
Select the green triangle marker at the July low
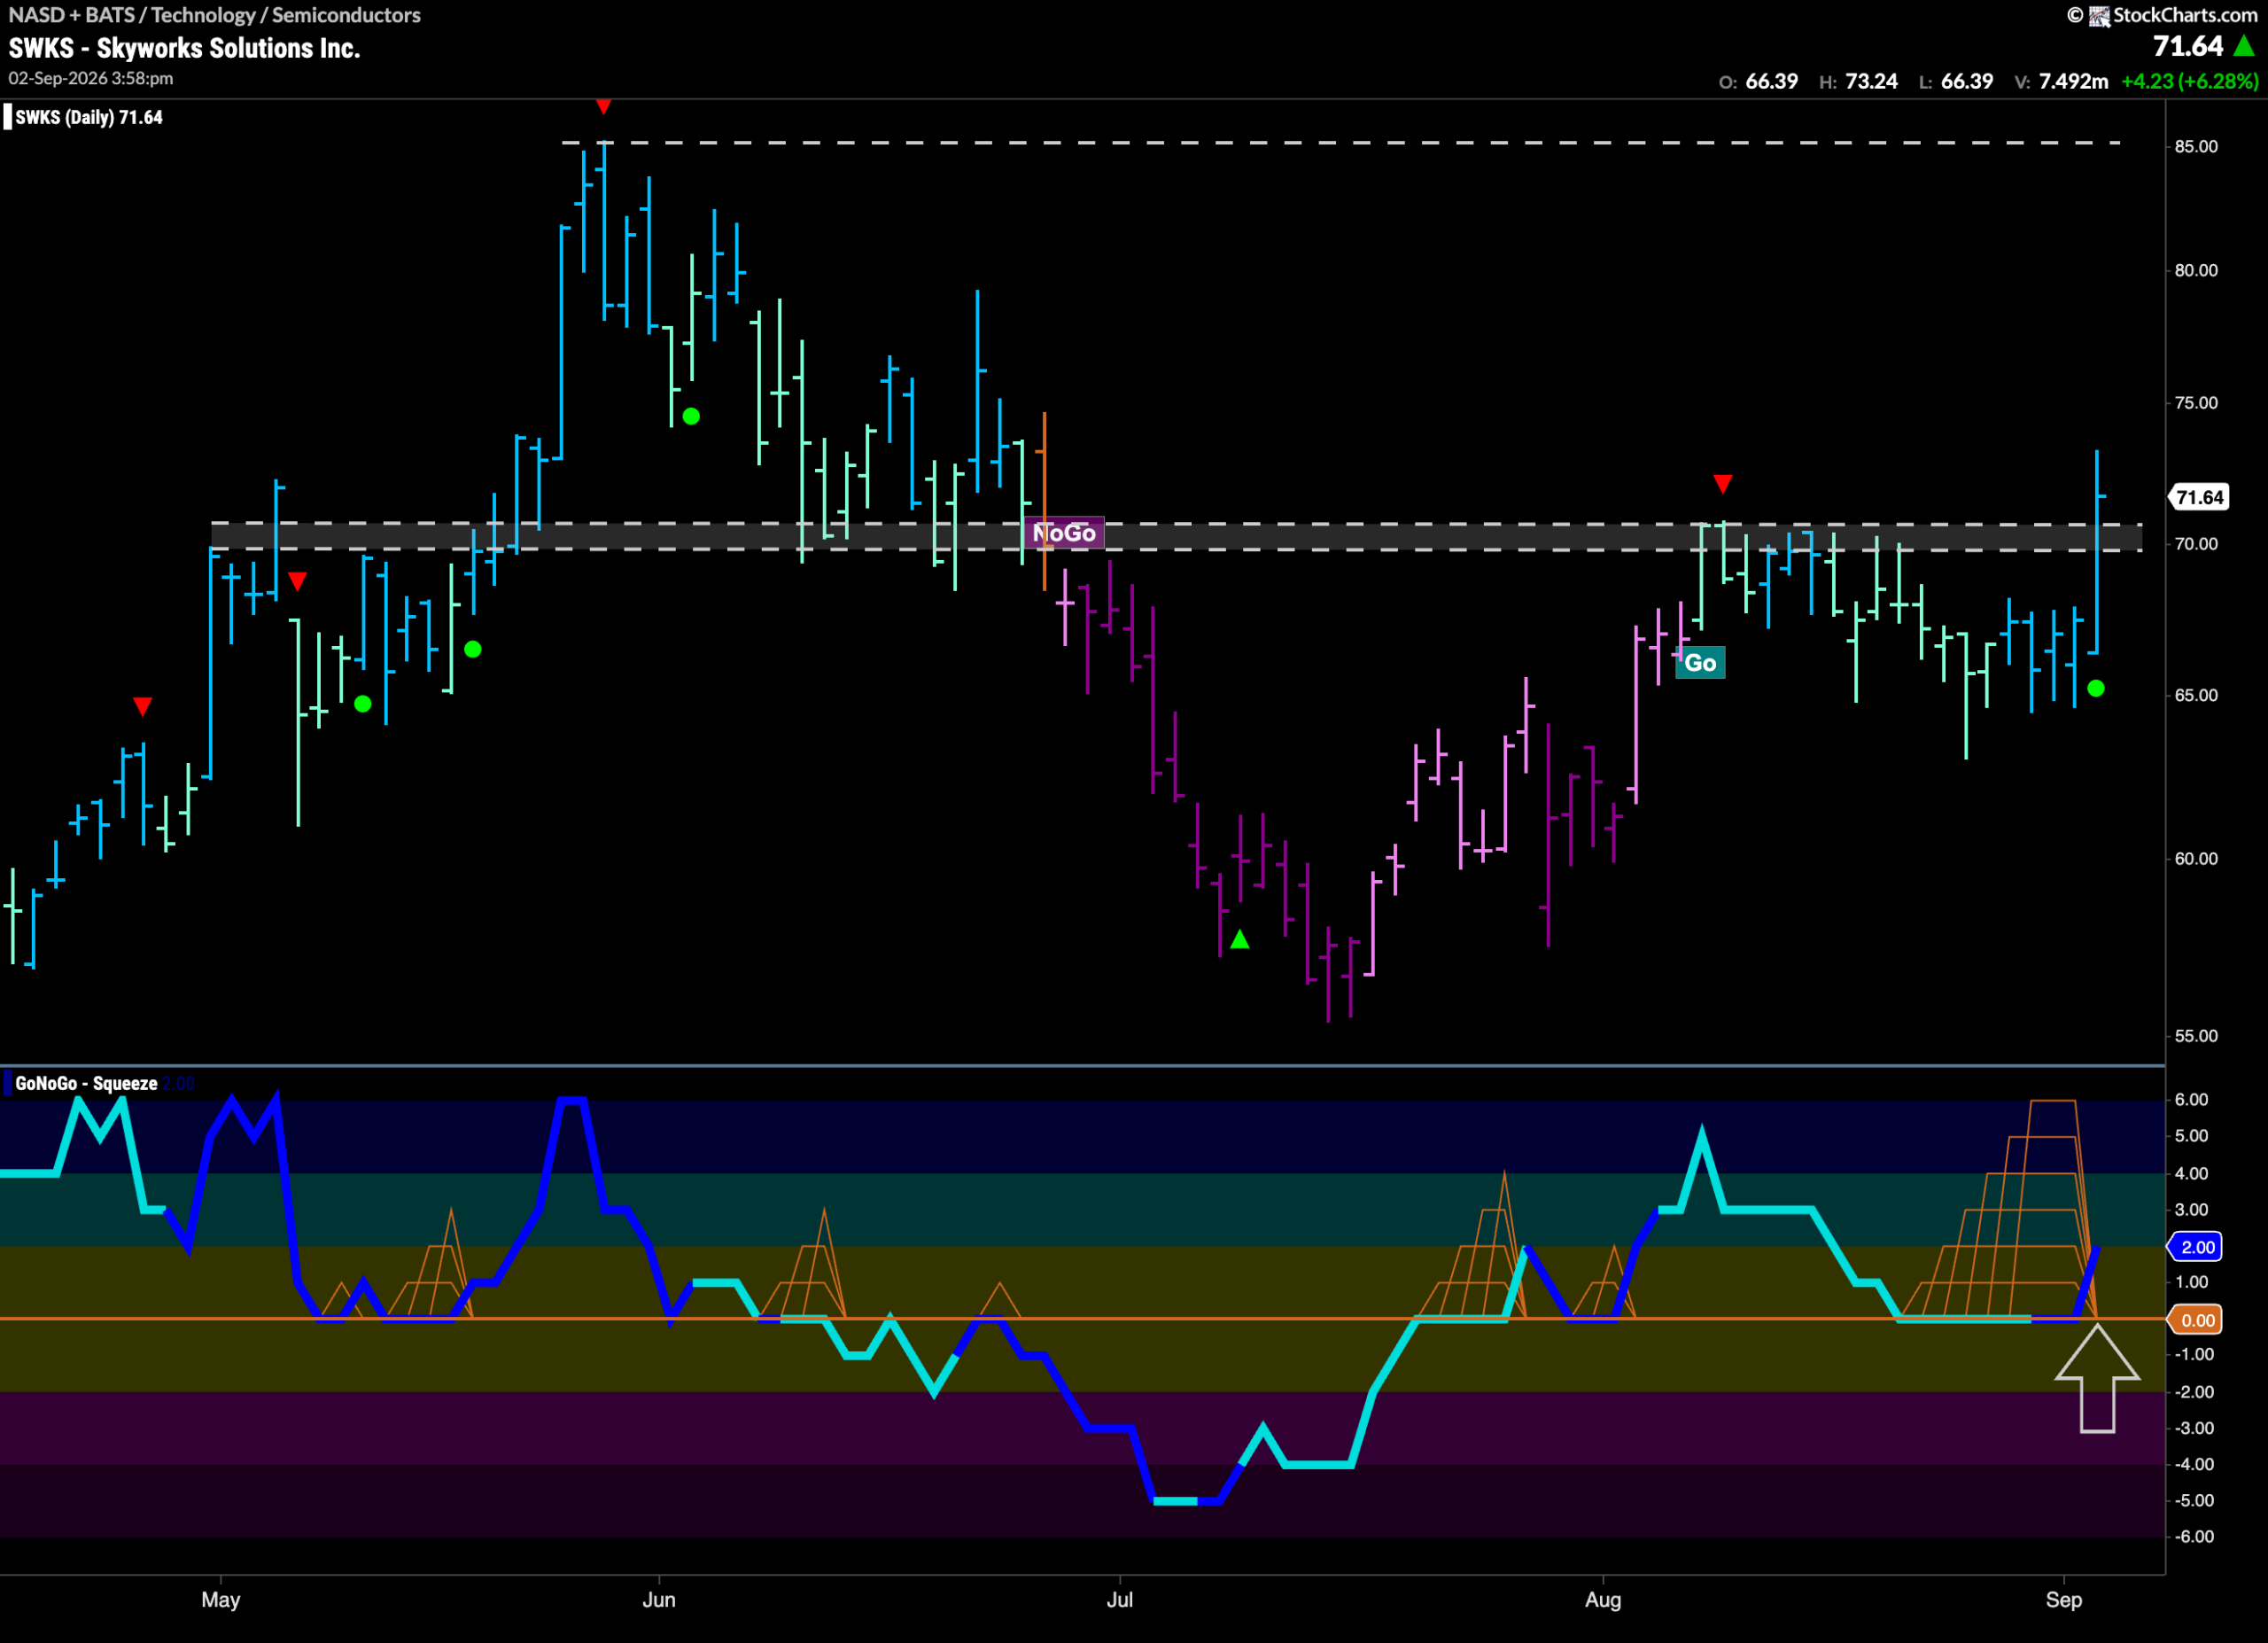1240,939
